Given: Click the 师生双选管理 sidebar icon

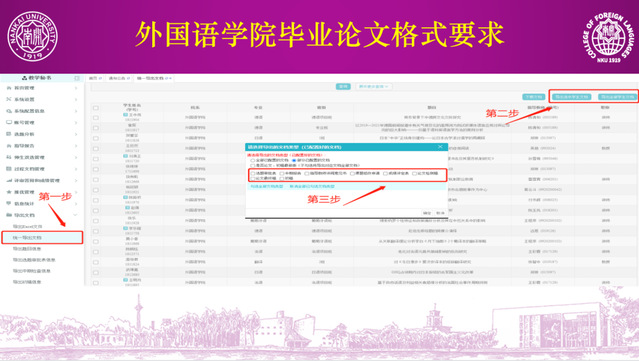Looking at the screenshot, I should [x=9, y=157].
